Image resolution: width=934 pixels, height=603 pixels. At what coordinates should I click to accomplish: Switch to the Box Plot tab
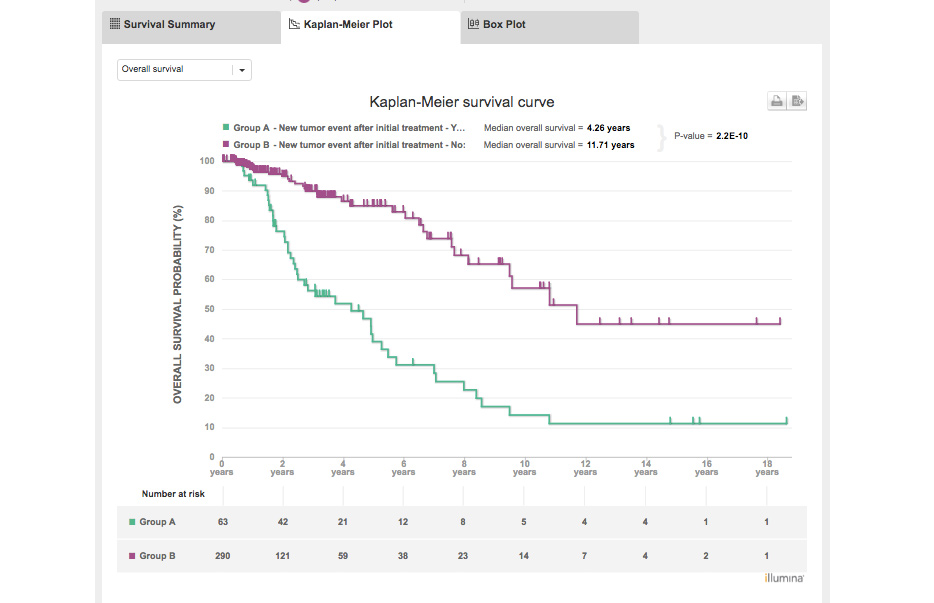pyautogui.click(x=504, y=25)
